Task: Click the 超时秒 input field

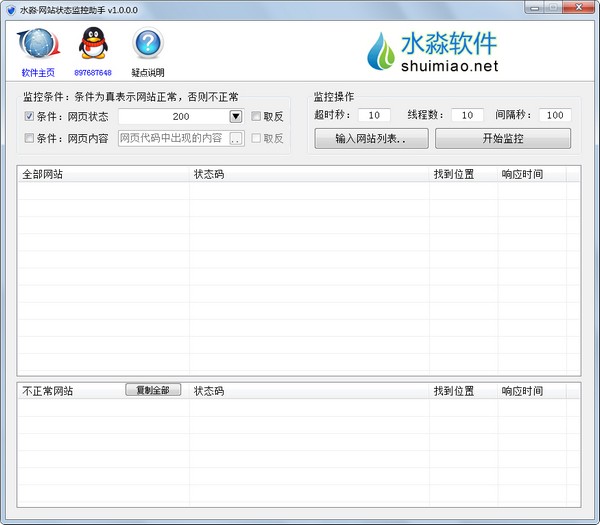Action: pyautogui.click(x=373, y=115)
